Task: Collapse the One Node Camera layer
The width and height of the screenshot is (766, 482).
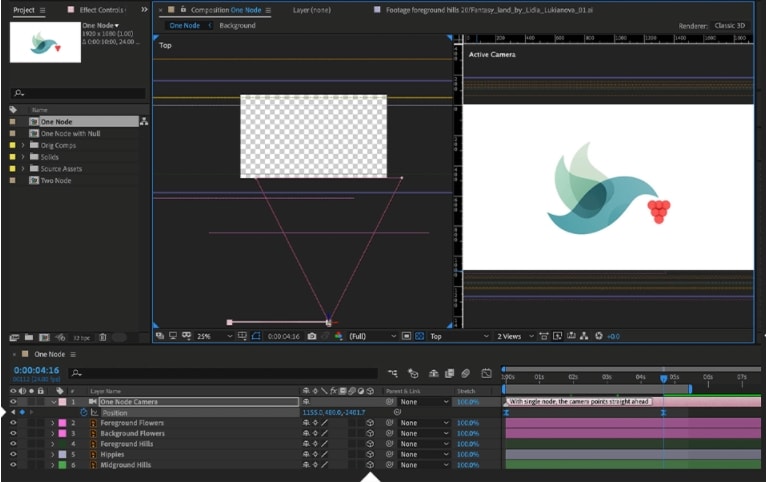Action: click(x=53, y=402)
